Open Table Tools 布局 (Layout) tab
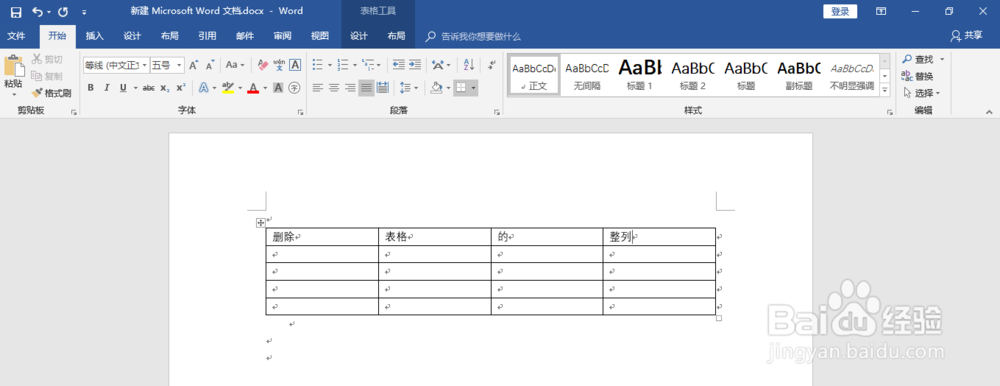 coord(396,36)
